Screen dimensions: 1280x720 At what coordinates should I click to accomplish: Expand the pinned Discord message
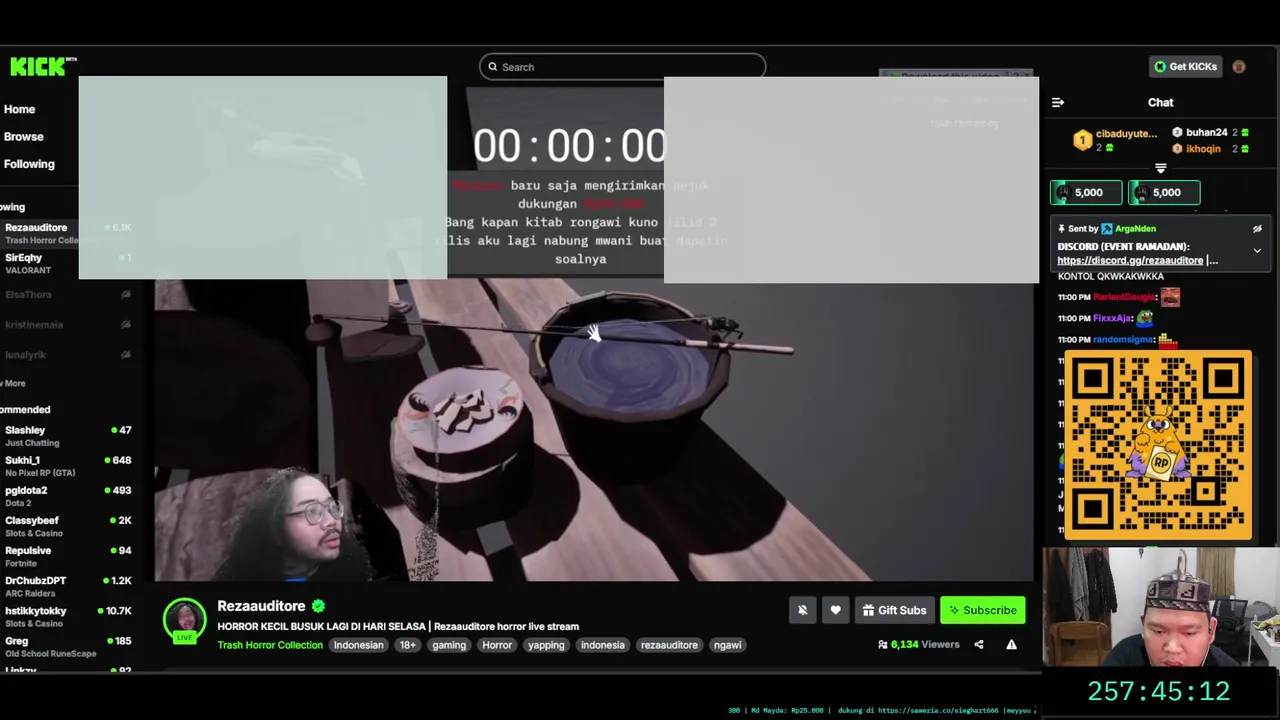click(1257, 251)
